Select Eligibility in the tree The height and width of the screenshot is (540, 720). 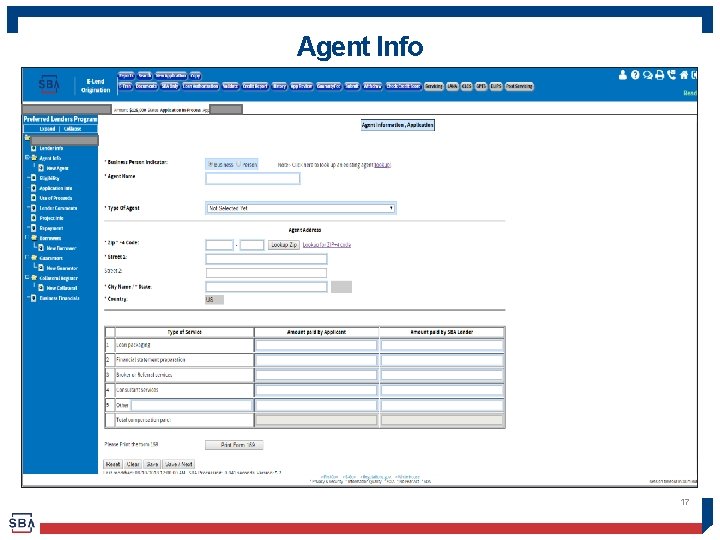(x=49, y=178)
